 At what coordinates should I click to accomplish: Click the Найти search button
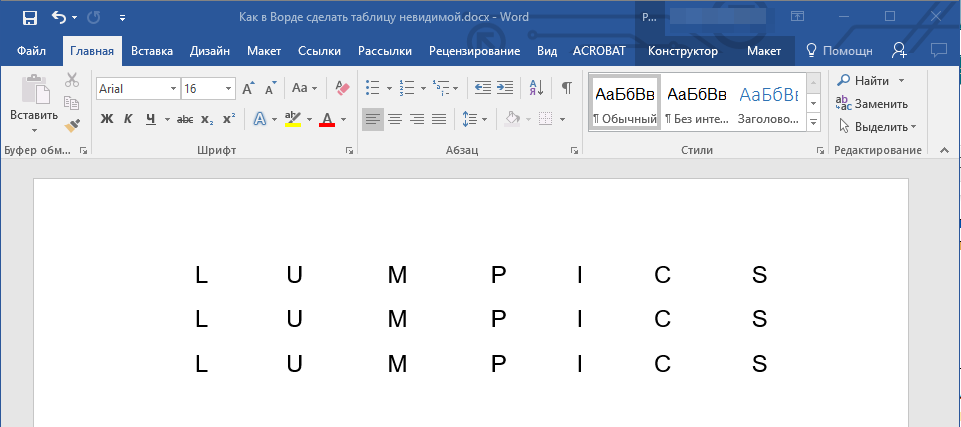coord(864,80)
